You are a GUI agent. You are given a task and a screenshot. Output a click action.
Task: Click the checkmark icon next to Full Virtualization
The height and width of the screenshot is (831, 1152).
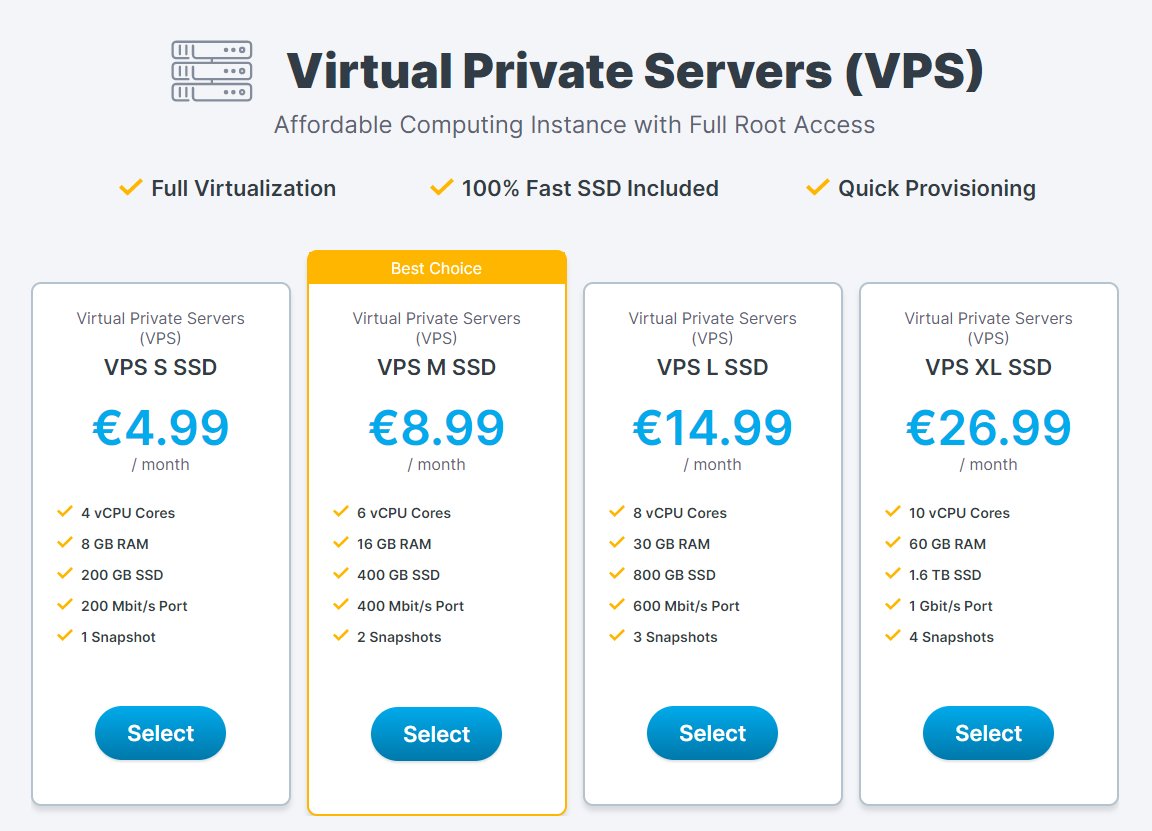pyautogui.click(x=130, y=187)
